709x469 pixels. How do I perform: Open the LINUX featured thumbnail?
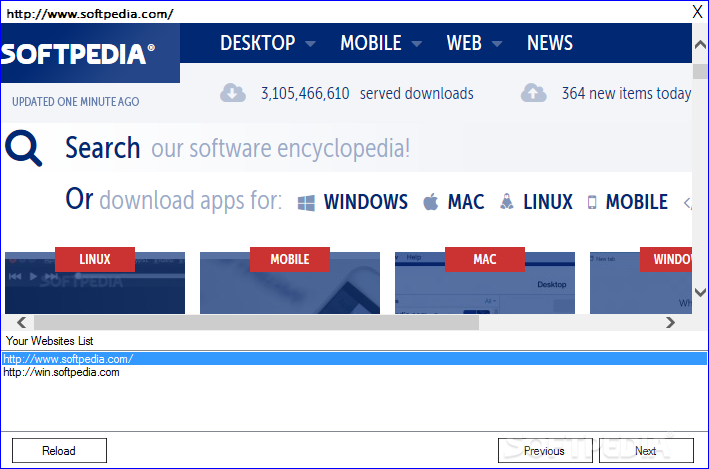pyautogui.click(x=95, y=280)
